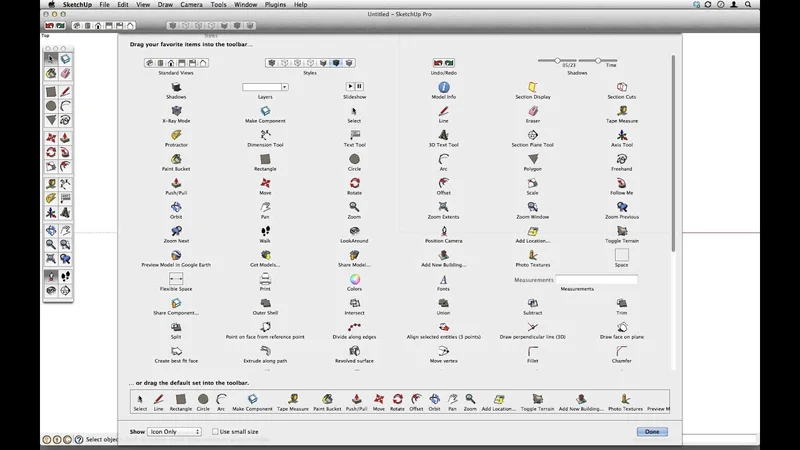Click the Colors wheel icon

(x=355, y=279)
